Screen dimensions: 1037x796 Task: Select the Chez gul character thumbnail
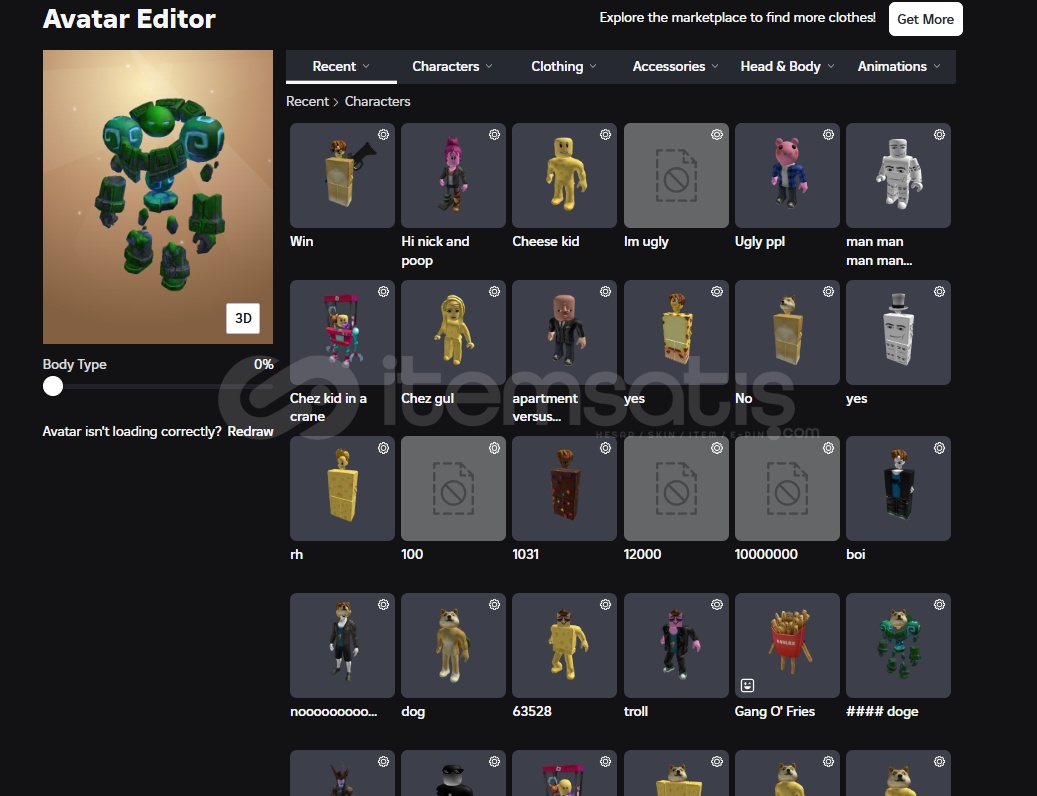(x=454, y=333)
